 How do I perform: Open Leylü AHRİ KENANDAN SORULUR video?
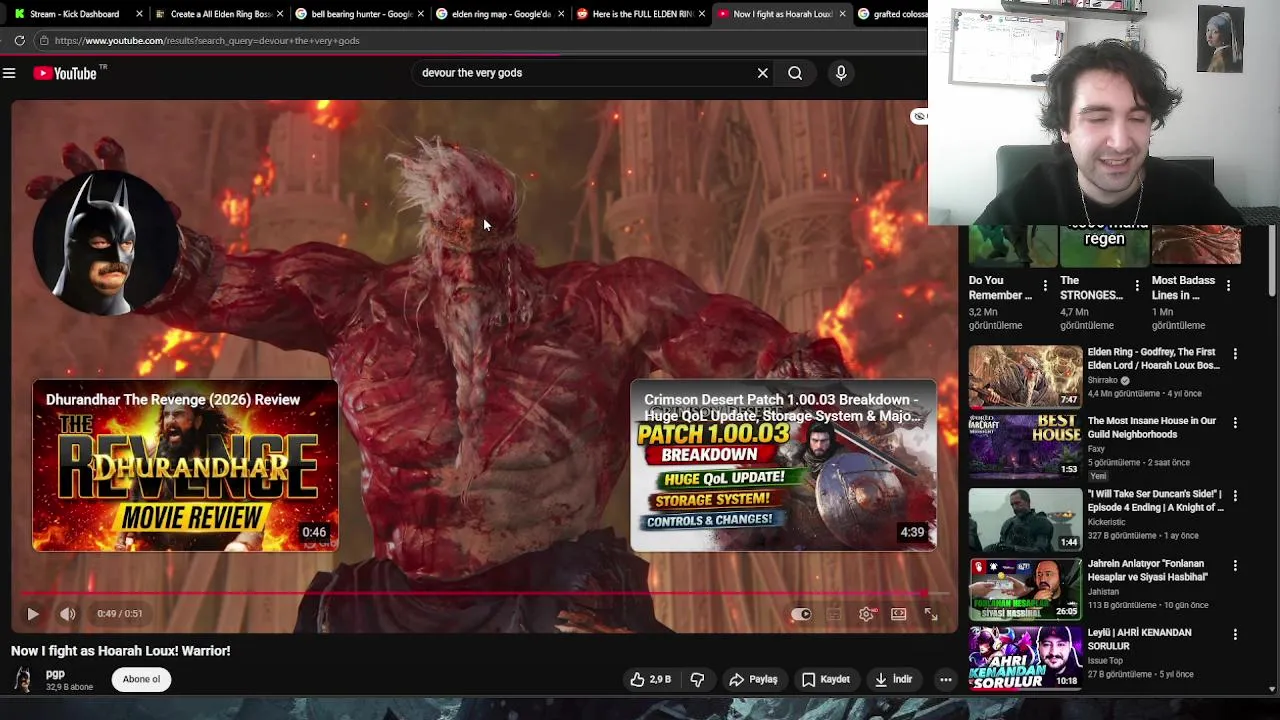pyautogui.click(x=1139, y=639)
